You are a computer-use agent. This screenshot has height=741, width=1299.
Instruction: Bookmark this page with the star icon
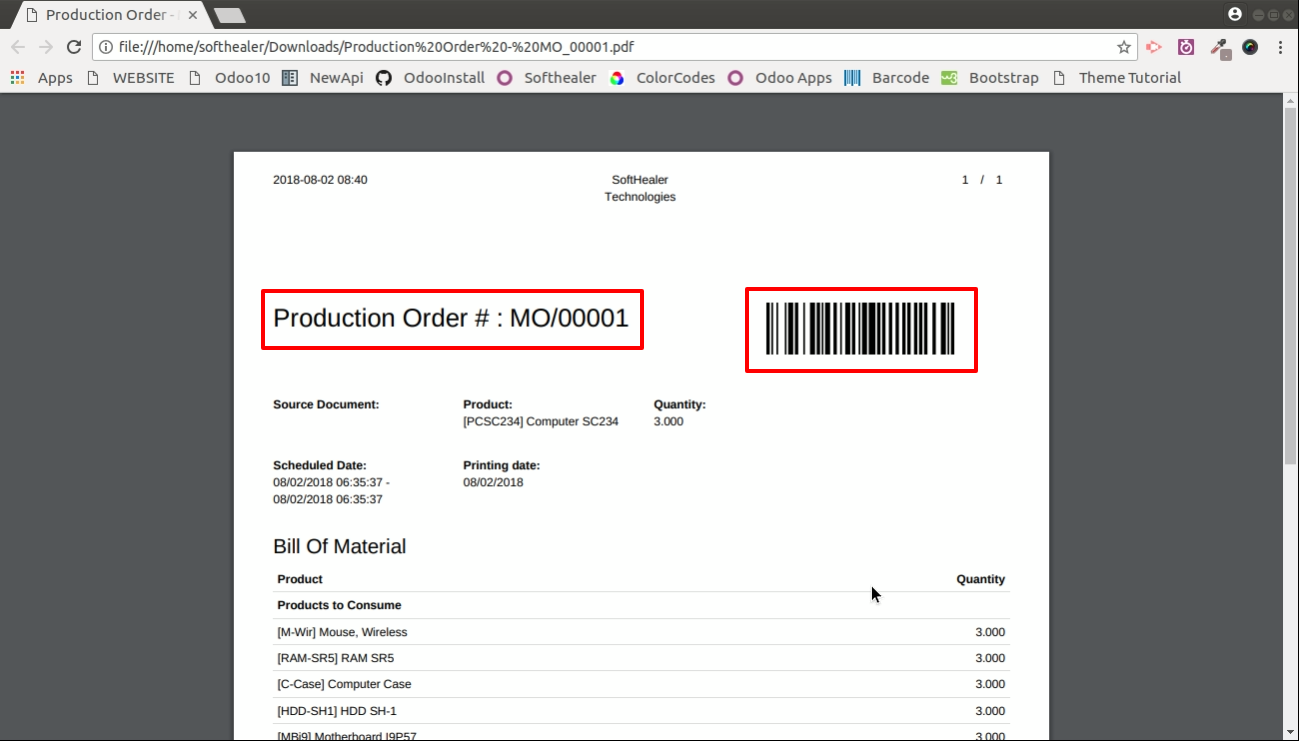1124,47
